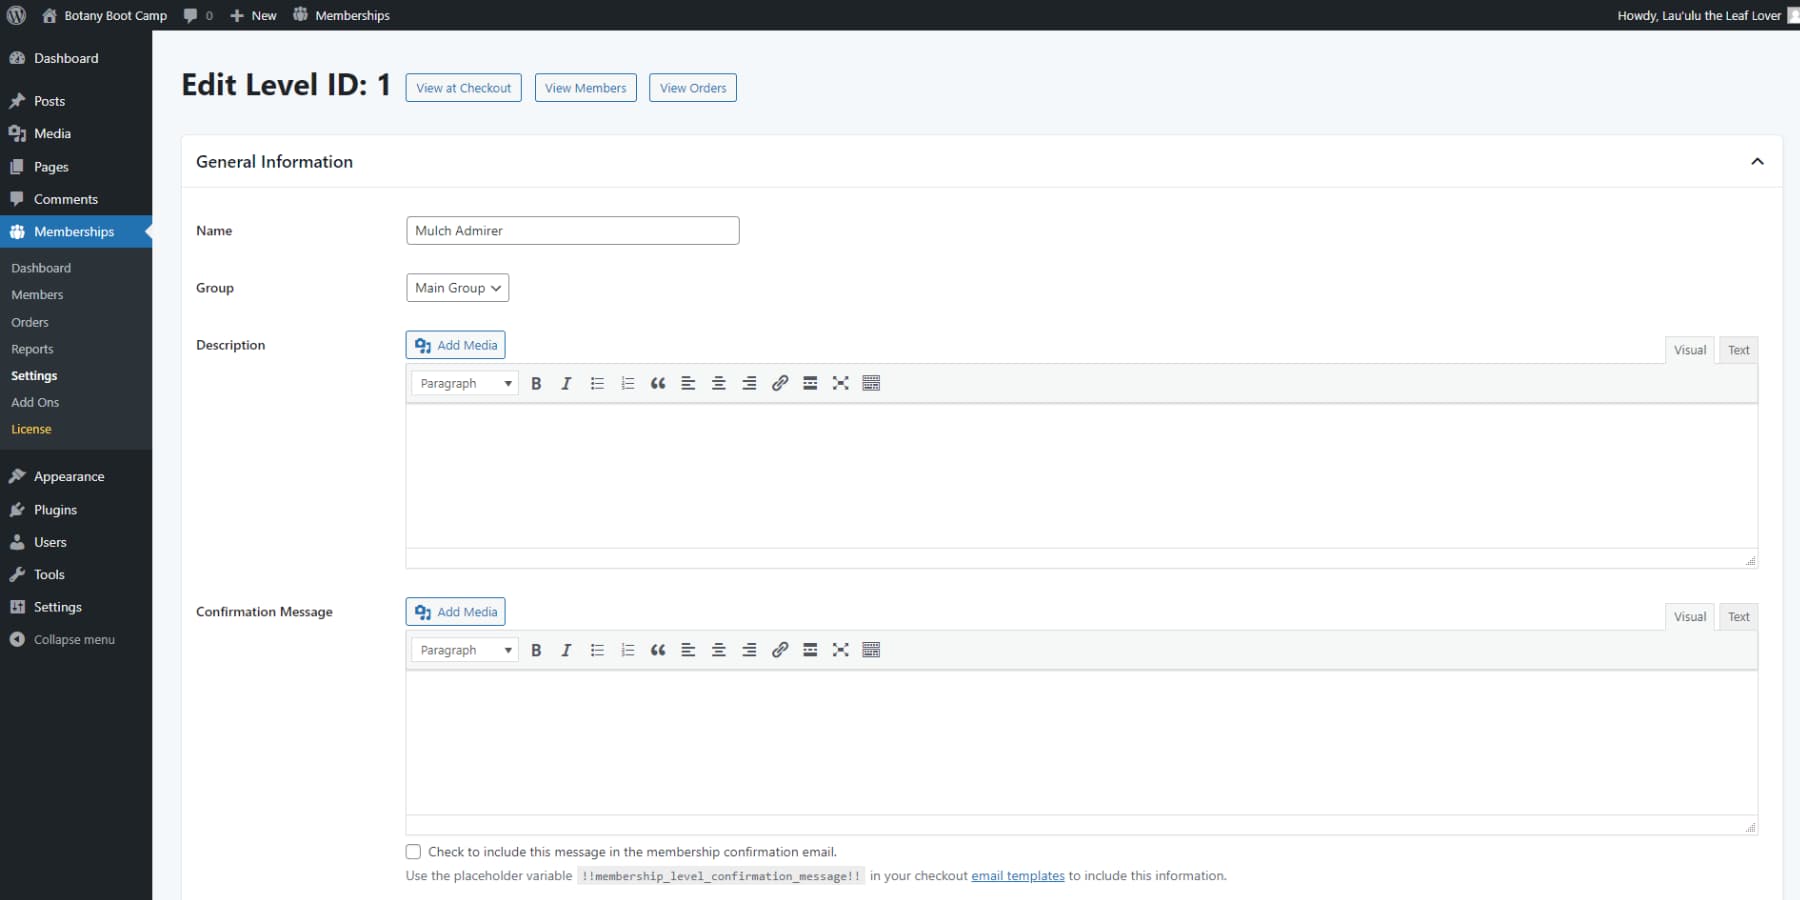Apply bold formatting in the Description editor

point(537,383)
